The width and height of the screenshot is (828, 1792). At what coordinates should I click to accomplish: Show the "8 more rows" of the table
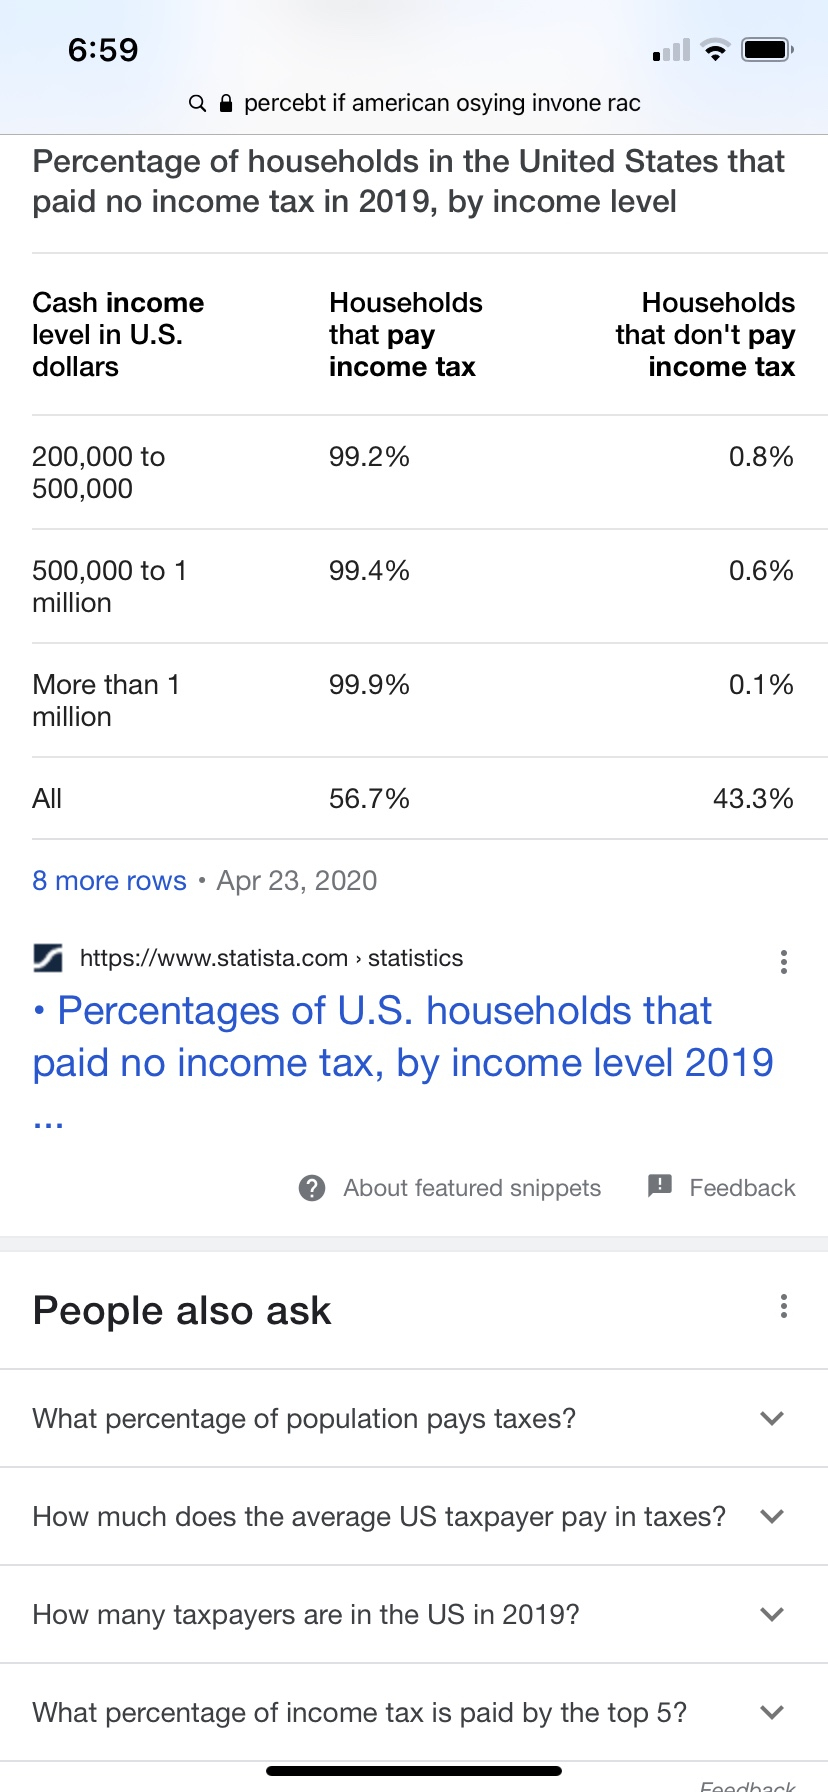click(x=109, y=880)
